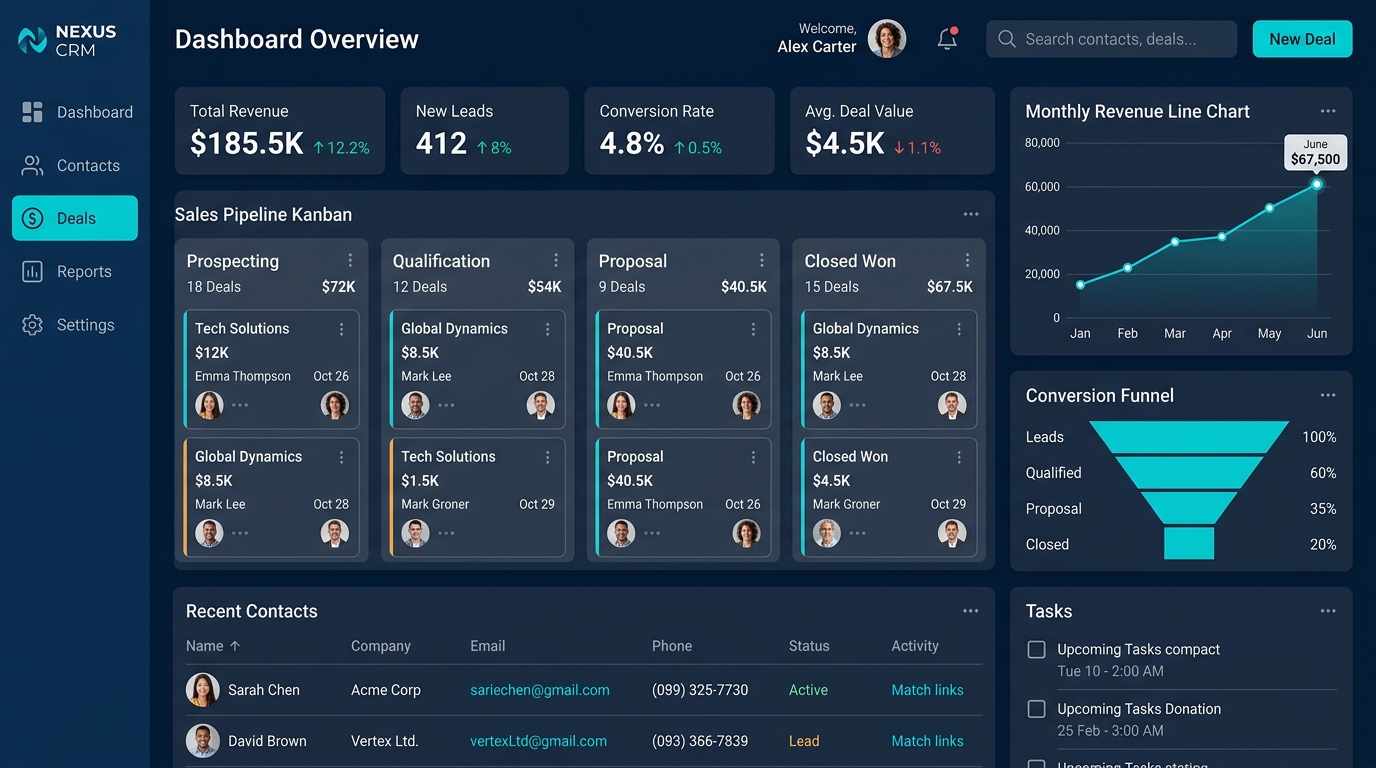Open Settings via the gear icon
This screenshot has height=768, width=1376.
tap(33, 325)
